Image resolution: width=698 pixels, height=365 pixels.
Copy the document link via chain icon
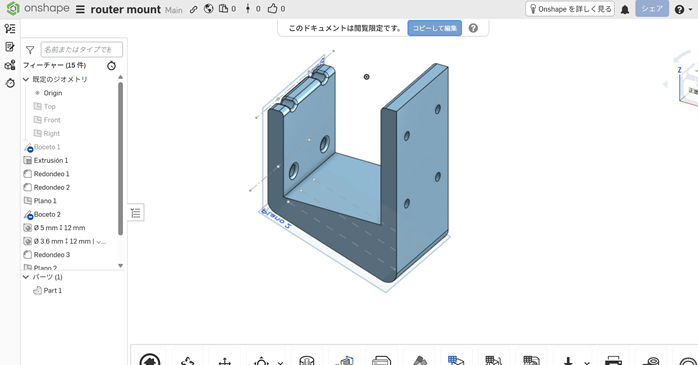coord(194,9)
